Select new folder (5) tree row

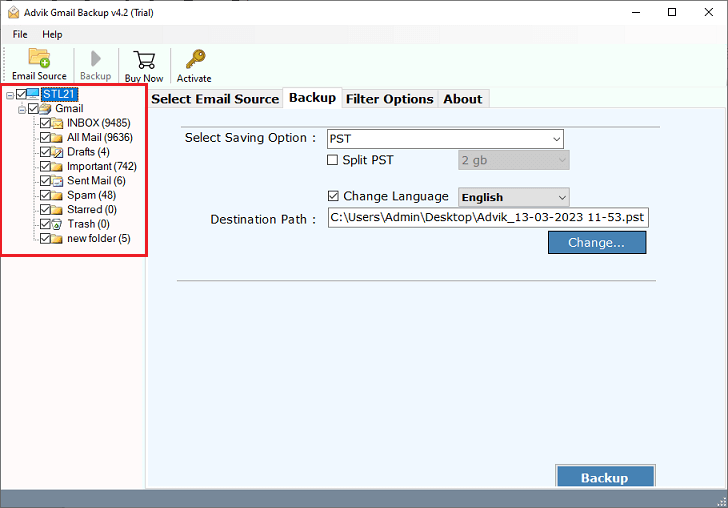[x=98, y=238]
